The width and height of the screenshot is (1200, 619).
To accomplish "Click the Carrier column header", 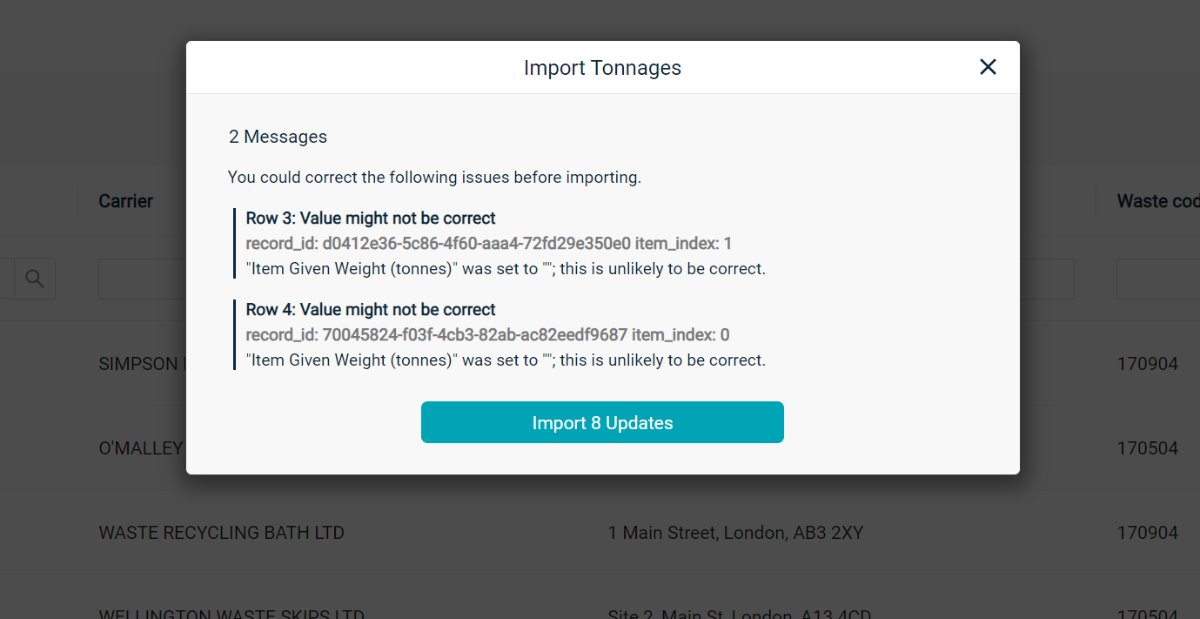I will pyautogui.click(x=126, y=201).
